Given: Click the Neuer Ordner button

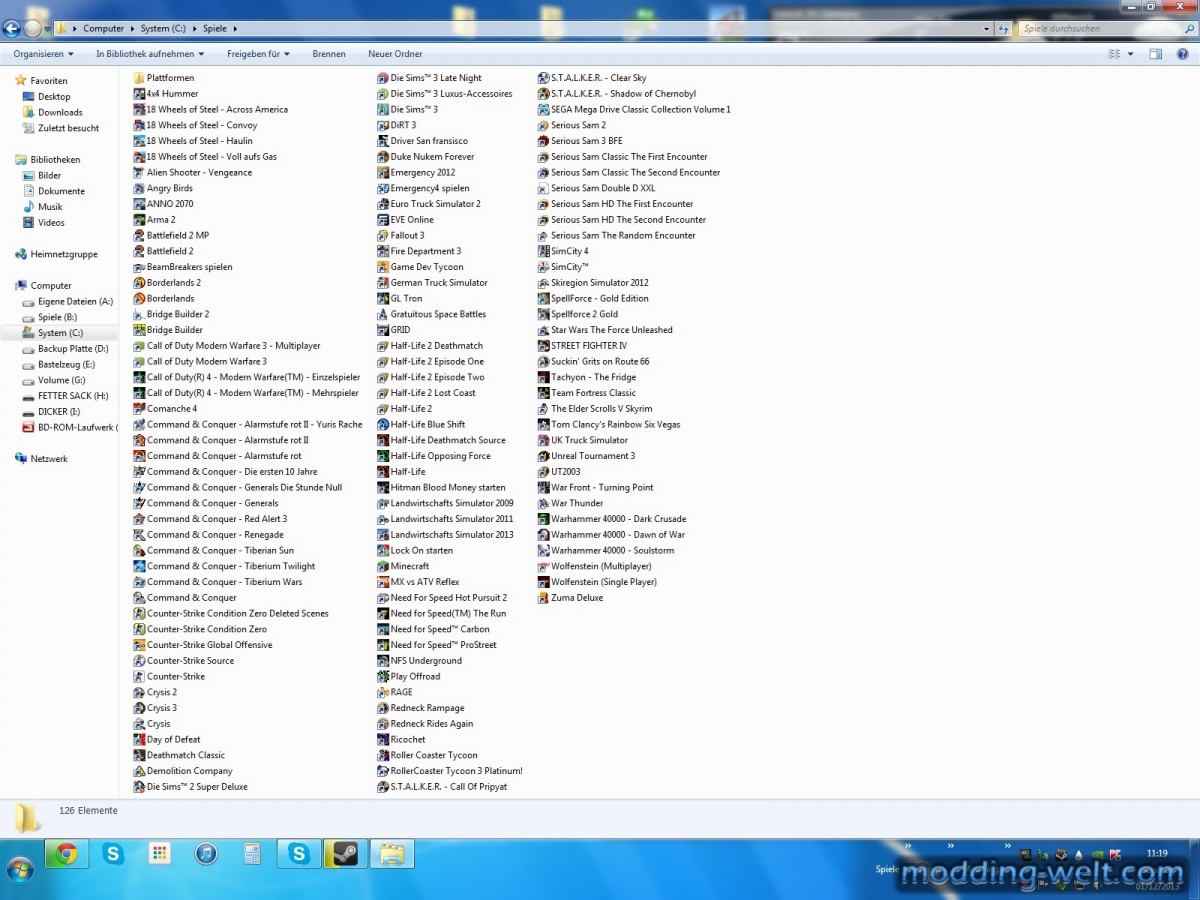Looking at the screenshot, I should coord(395,54).
